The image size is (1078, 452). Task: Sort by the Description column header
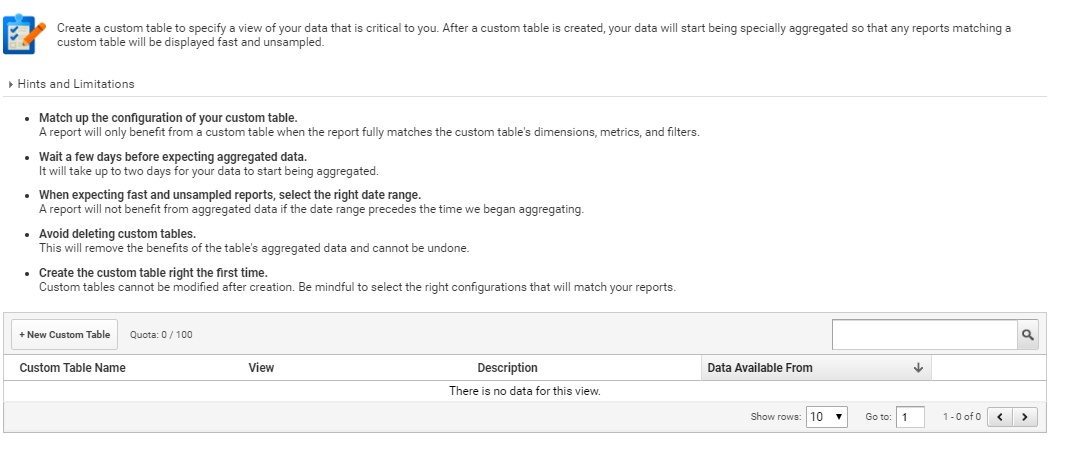[507, 368]
